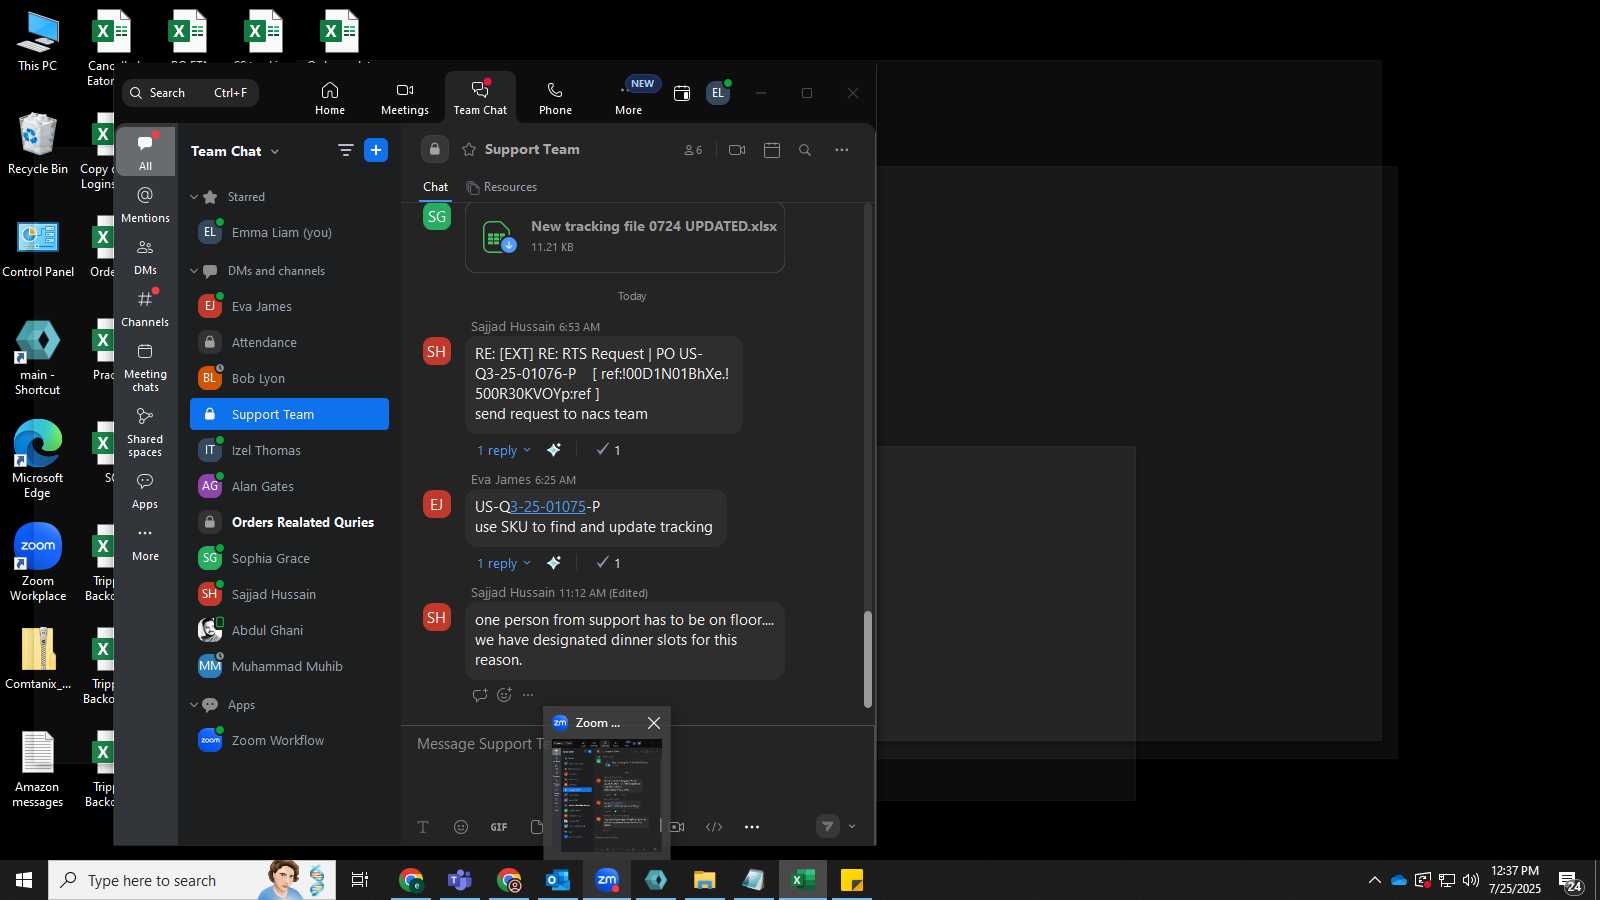Viewport: 1600px width, 900px height.
Task: Open Meeting chats in sidebar
Action: point(145,366)
